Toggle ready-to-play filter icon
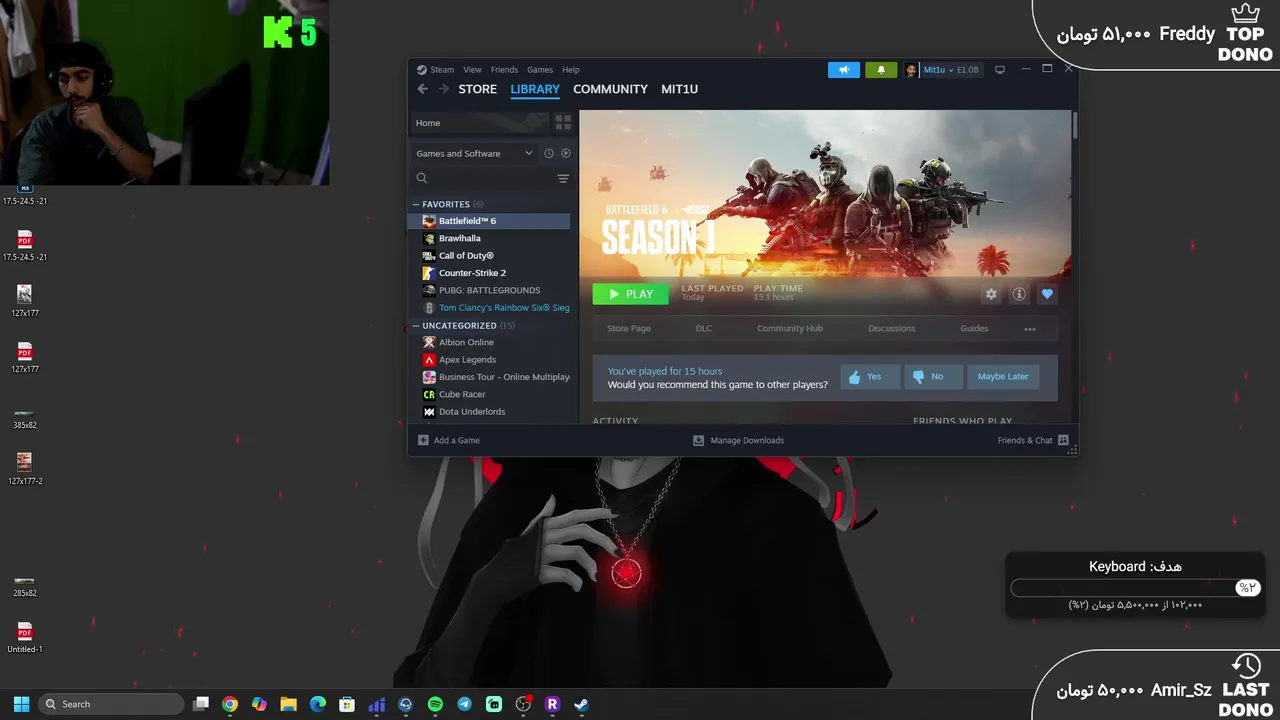1280x720 pixels. 566,153
